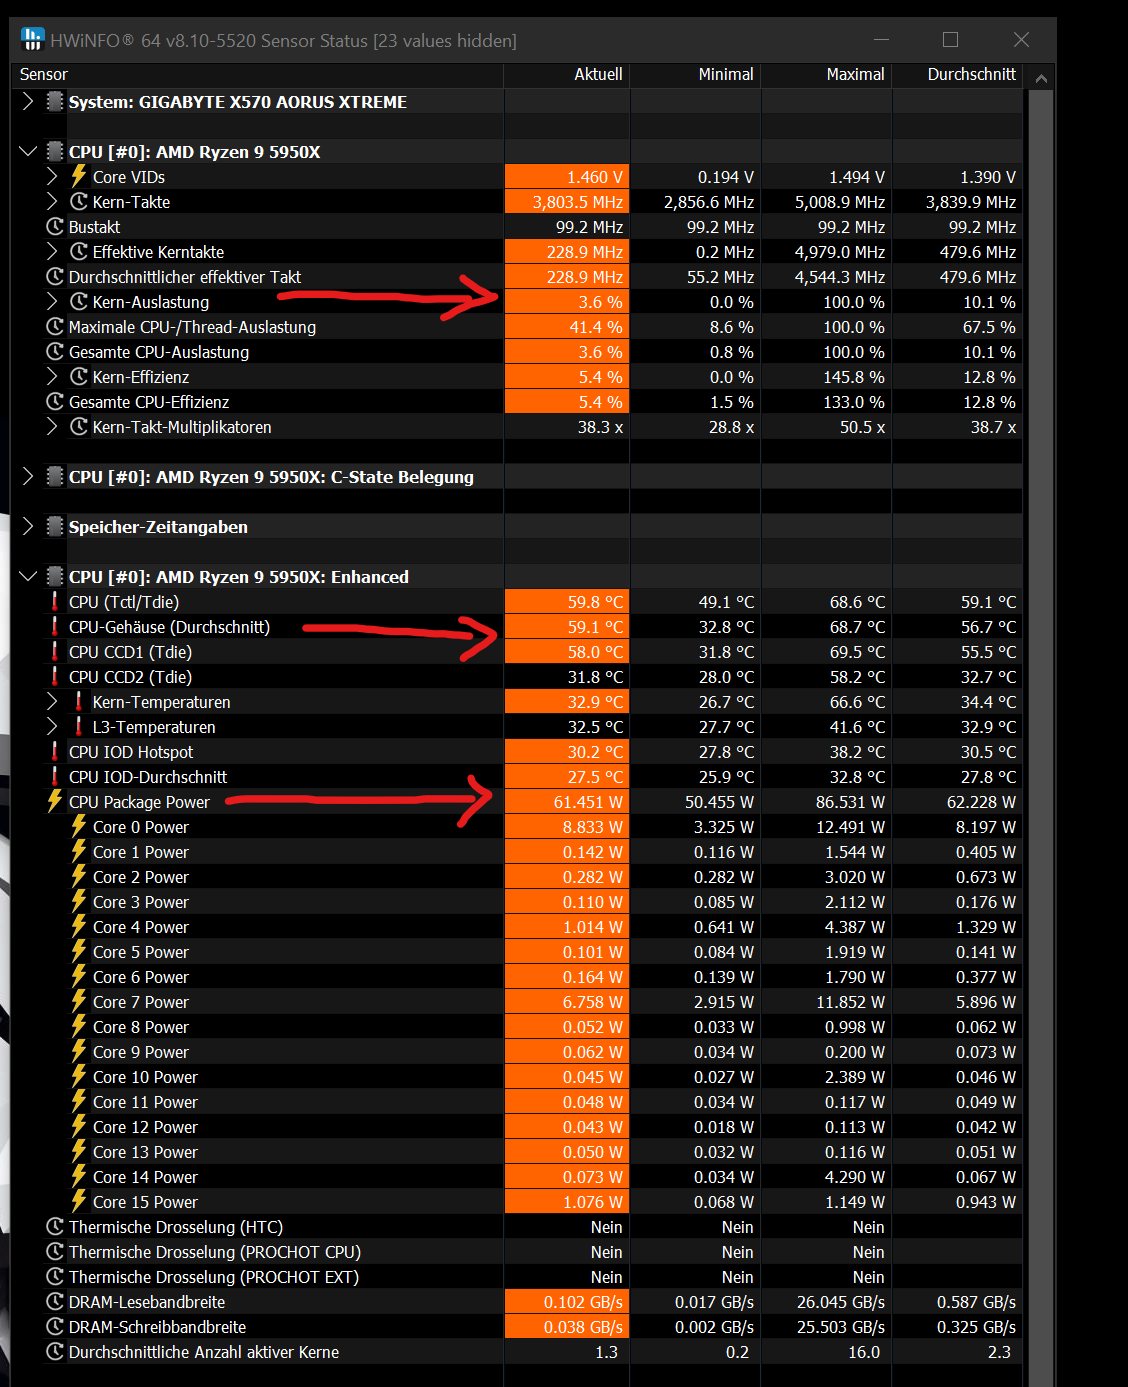Click the lightning icon beside Core 7 Power

[x=79, y=1001]
